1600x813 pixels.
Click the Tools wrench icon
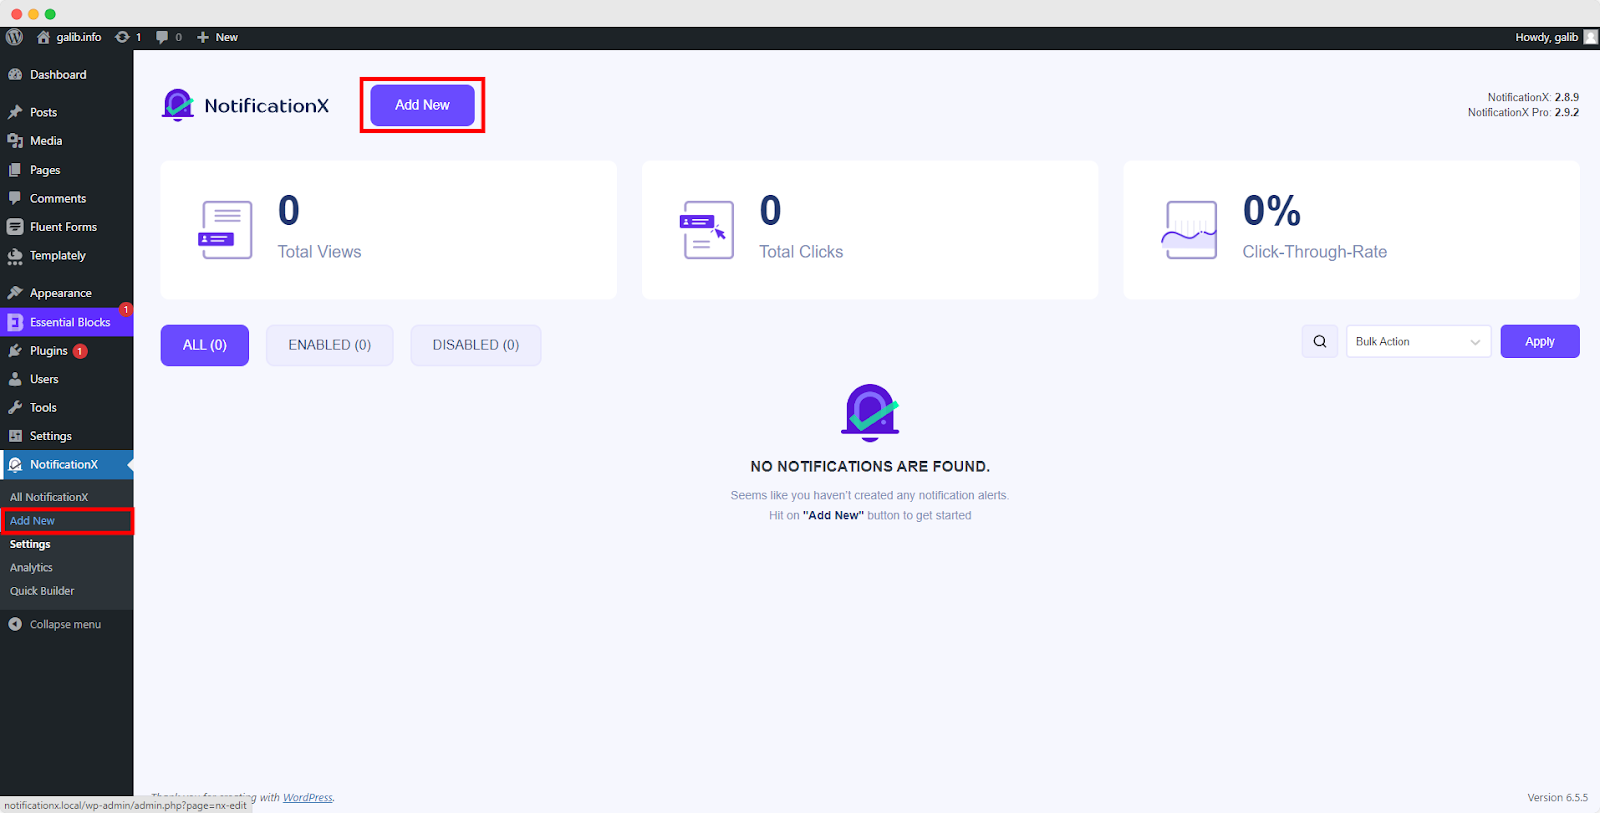15,408
